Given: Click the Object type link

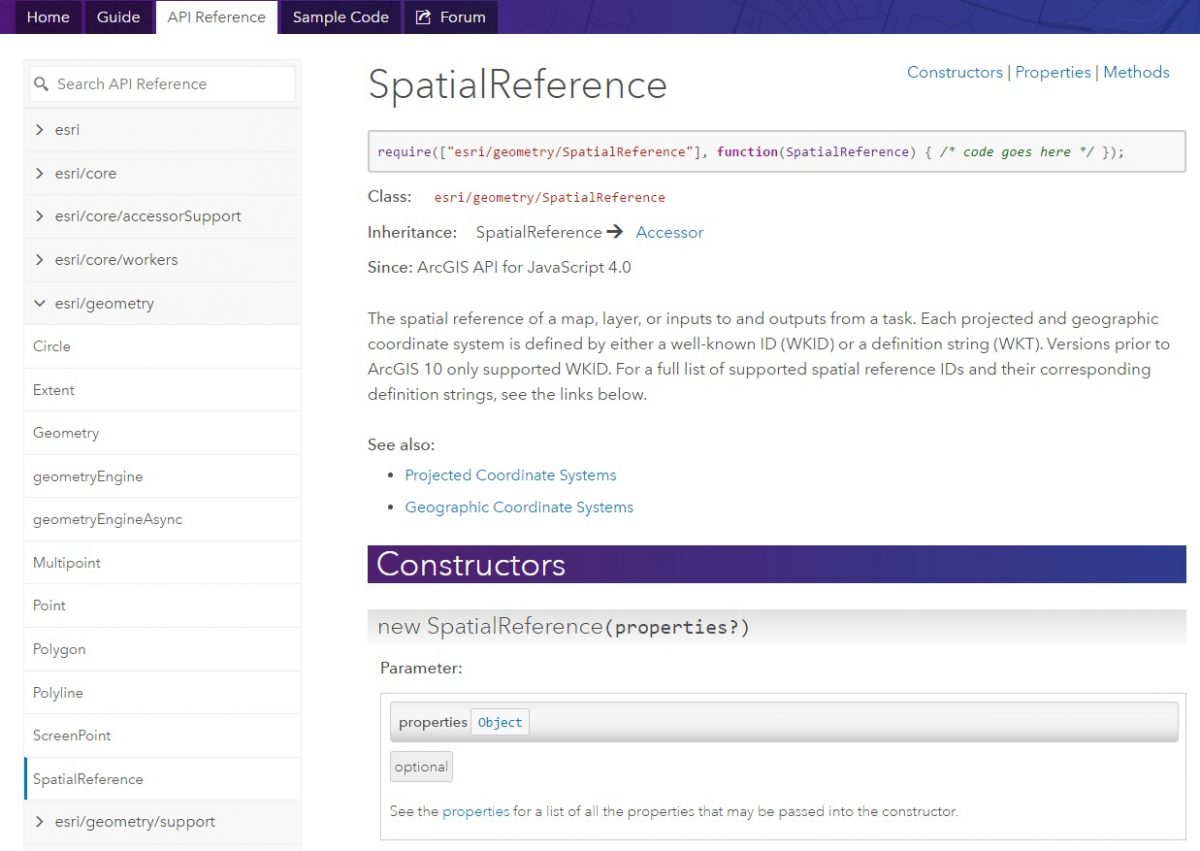Looking at the screenshot, I should pos(500,722).
